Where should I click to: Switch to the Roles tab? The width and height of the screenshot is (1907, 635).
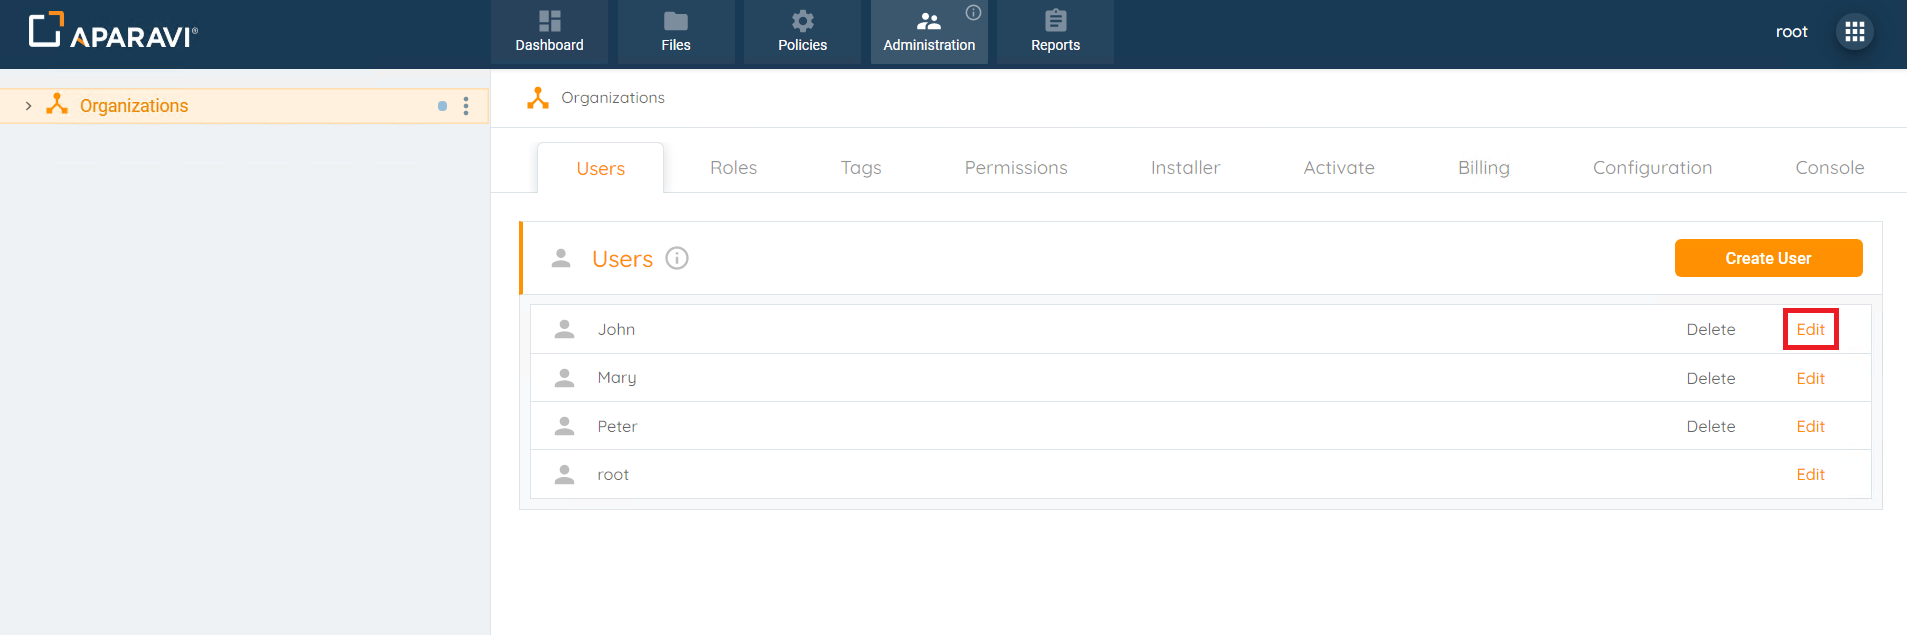pyautogui.click(x=733, y=168)
